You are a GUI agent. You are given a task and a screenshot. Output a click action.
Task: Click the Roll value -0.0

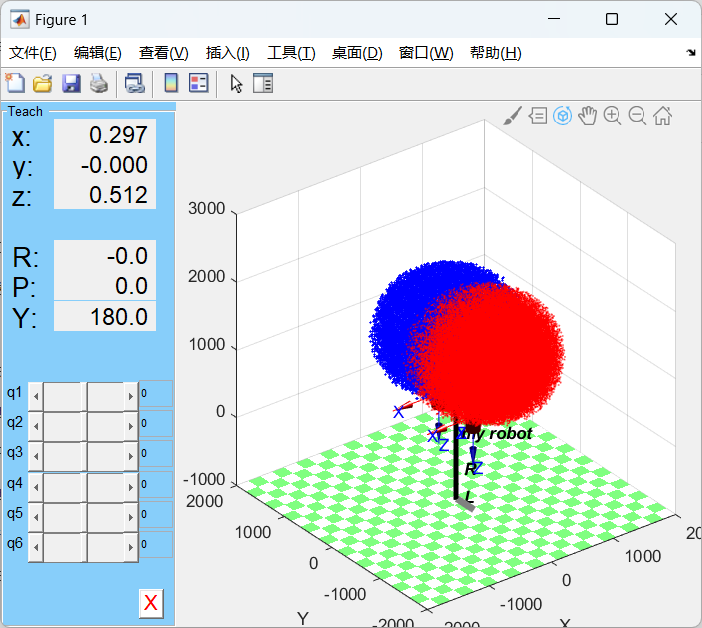(105, 256)
